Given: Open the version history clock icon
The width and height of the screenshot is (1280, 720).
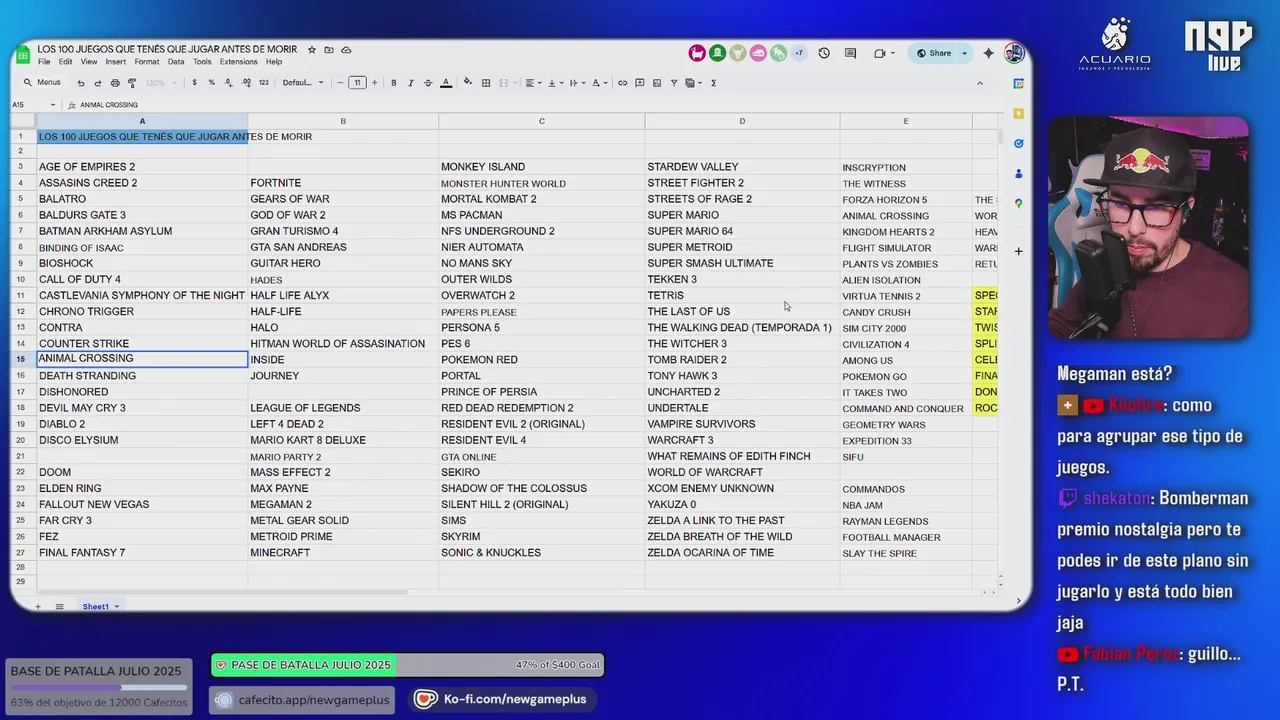Looking at the screenshot, I should coord(824,53).
